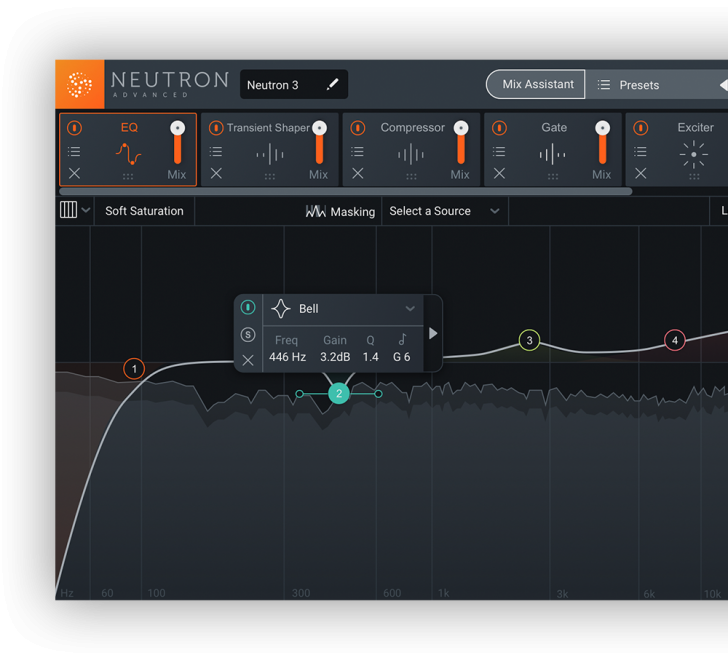Edit preset name with the pencil icon
The image size is (728, 660).
(332, 84)
